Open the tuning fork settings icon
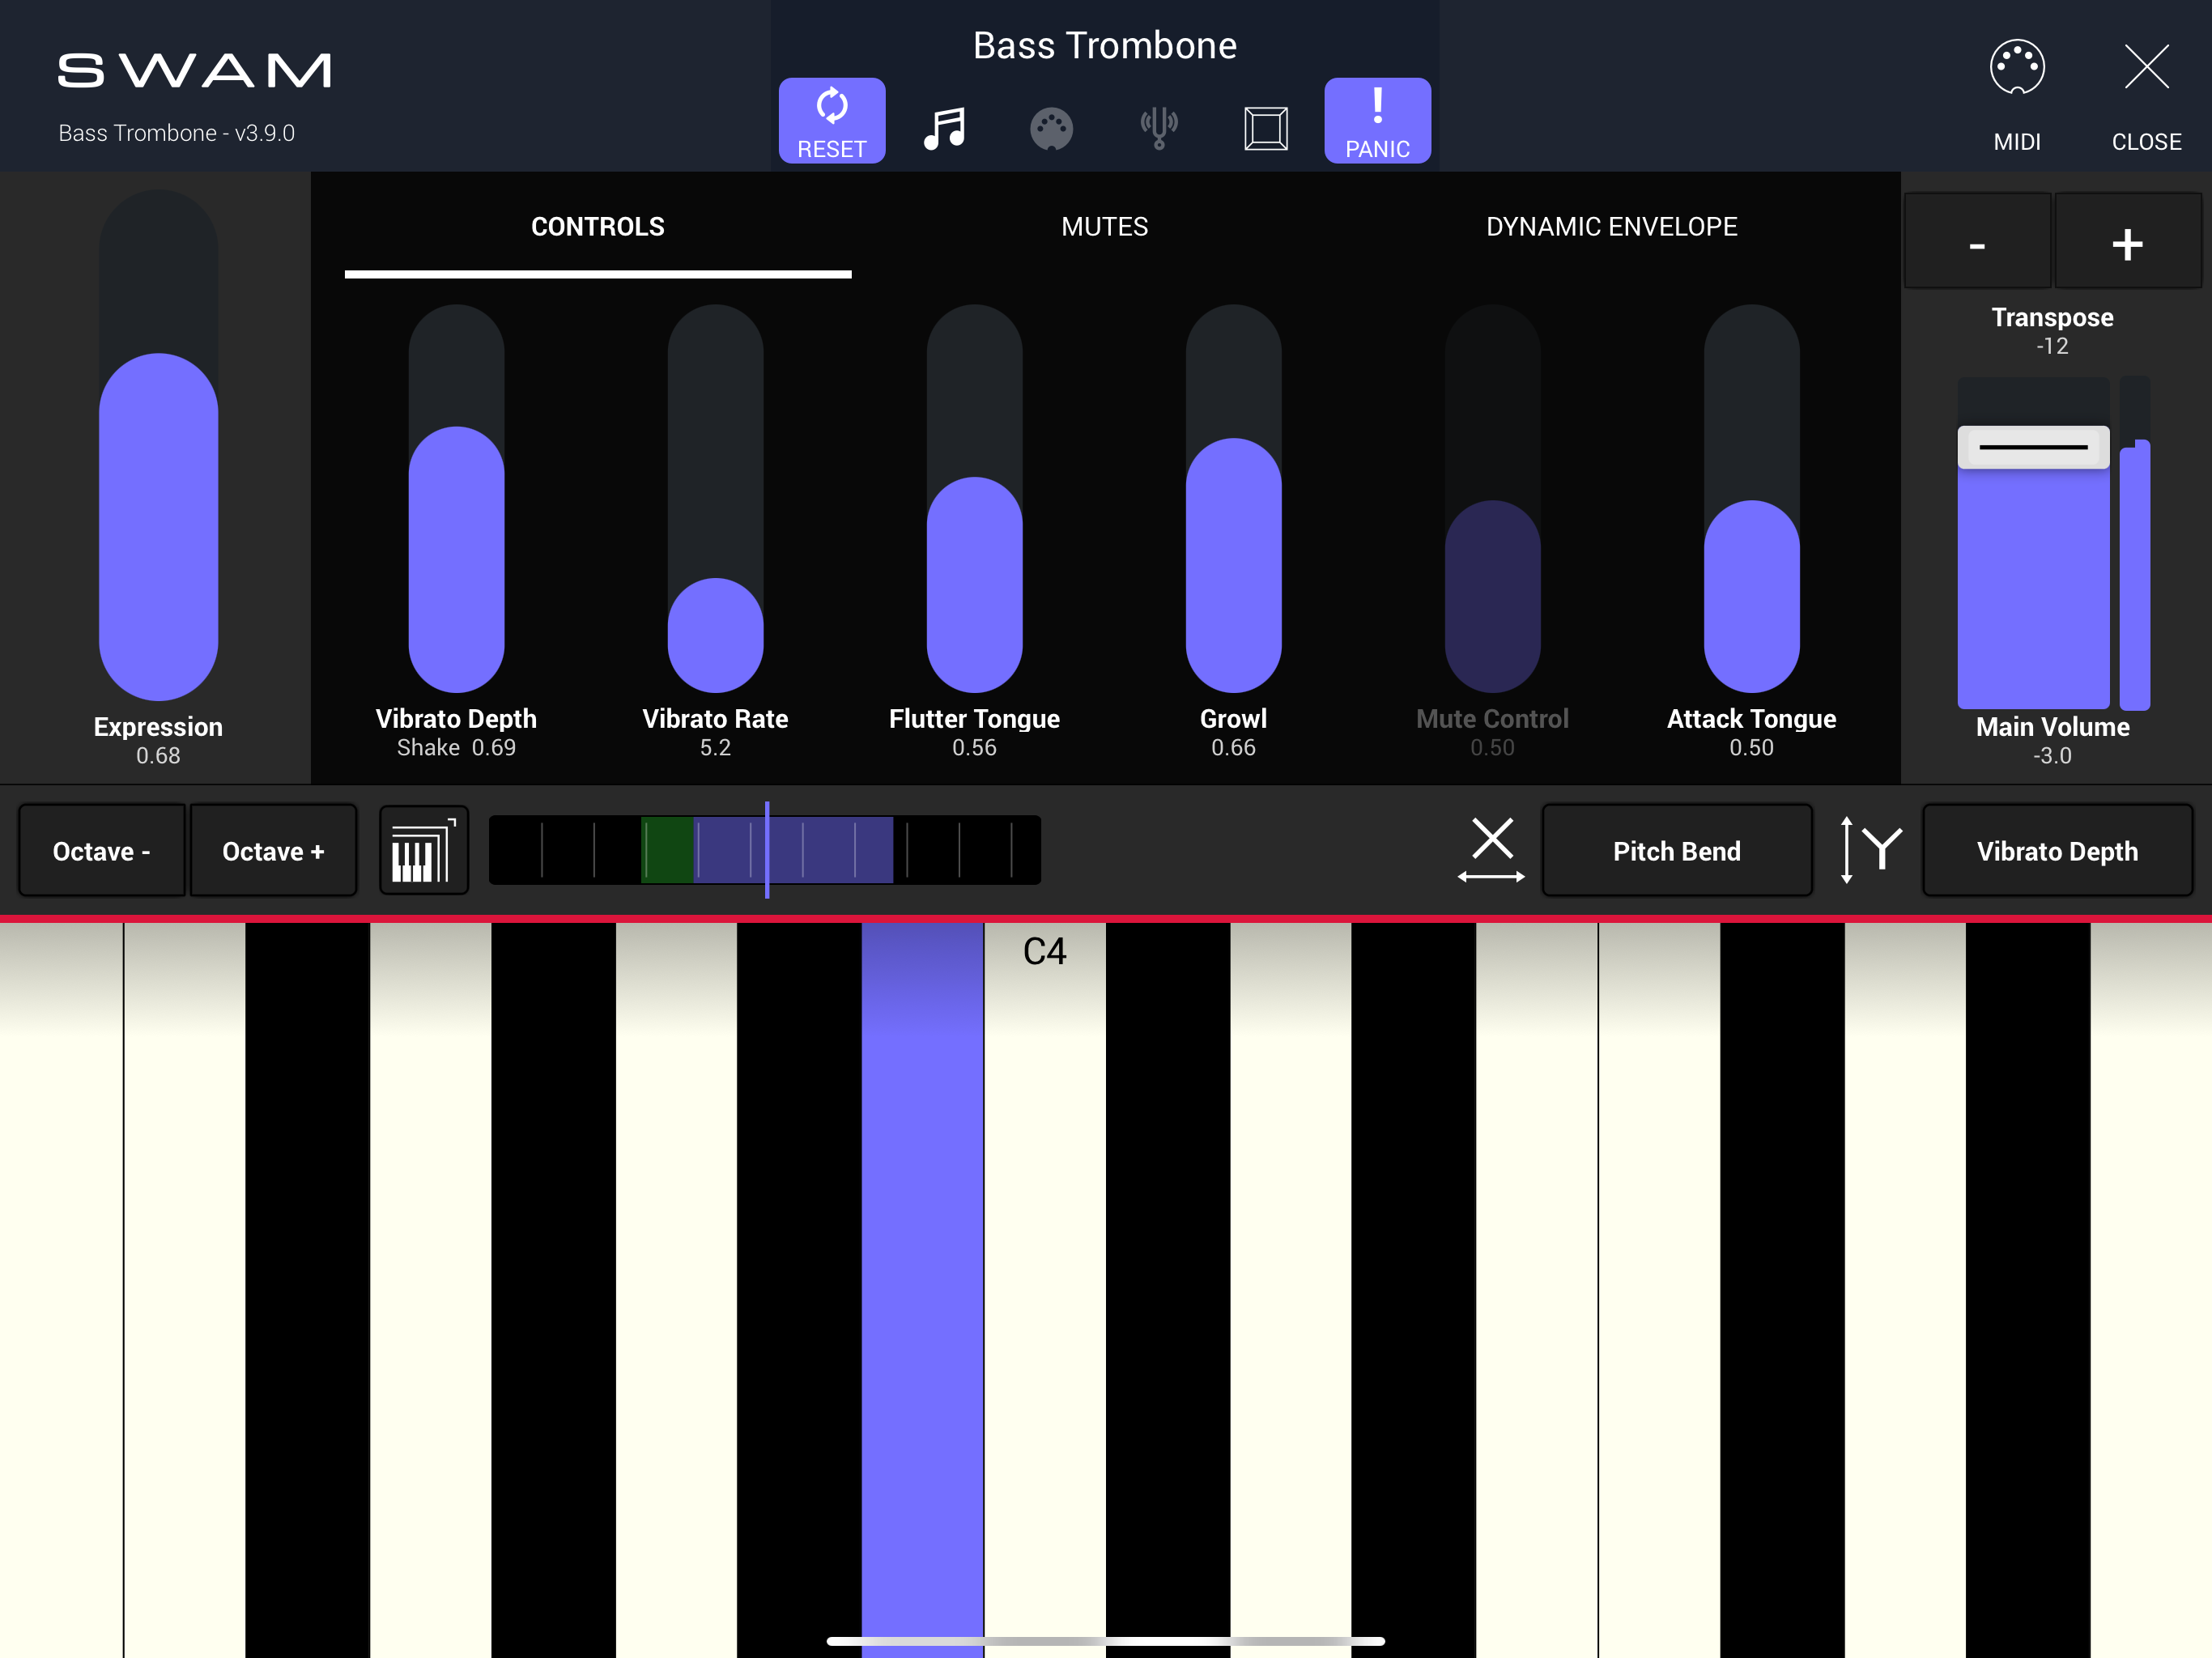 pyautogui.click(x=1159, y=128)
